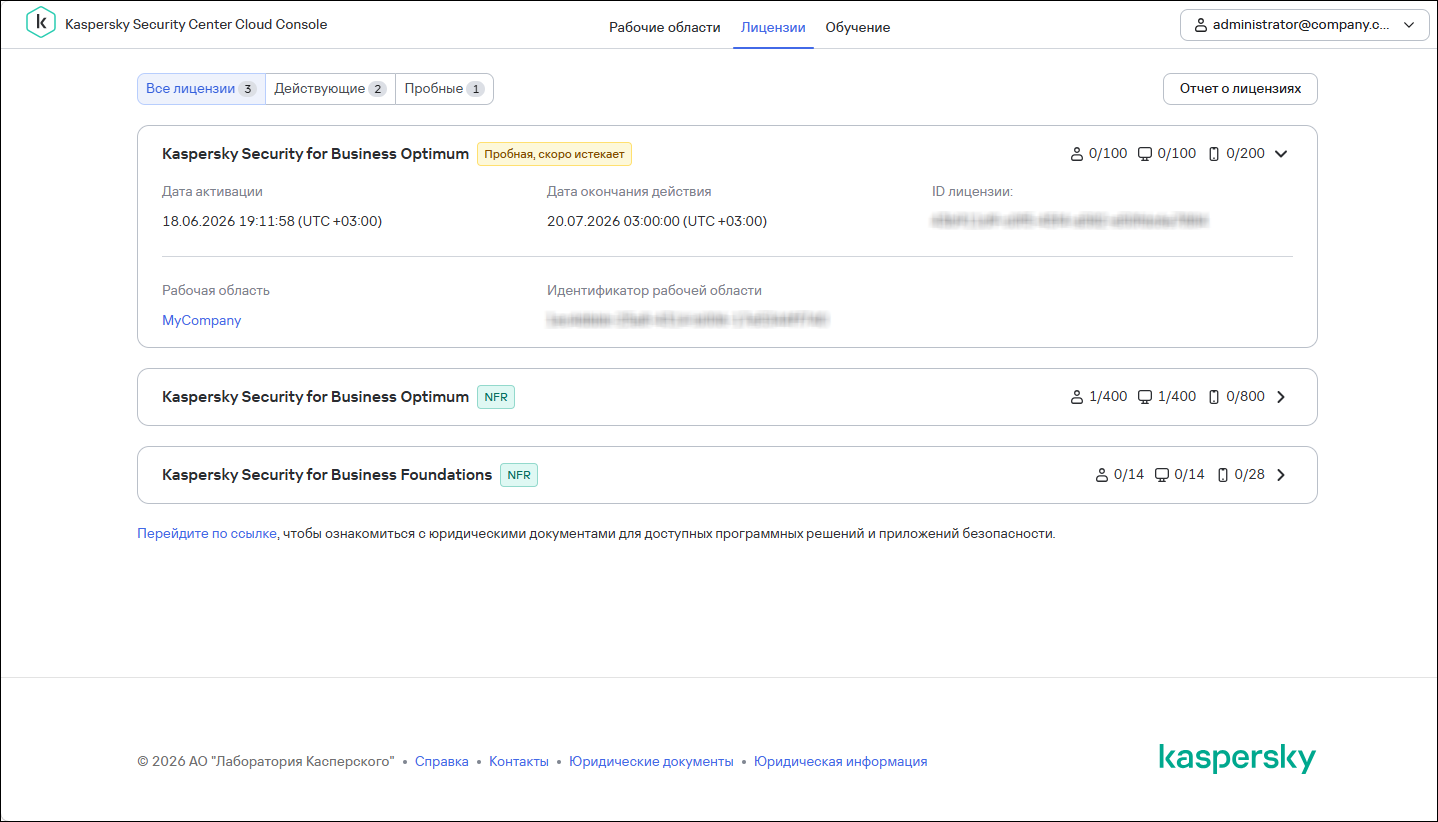Viewport: 1438px width, 822px height.
Task: Filter by Пробные licenses
Action: coord(444,89)
